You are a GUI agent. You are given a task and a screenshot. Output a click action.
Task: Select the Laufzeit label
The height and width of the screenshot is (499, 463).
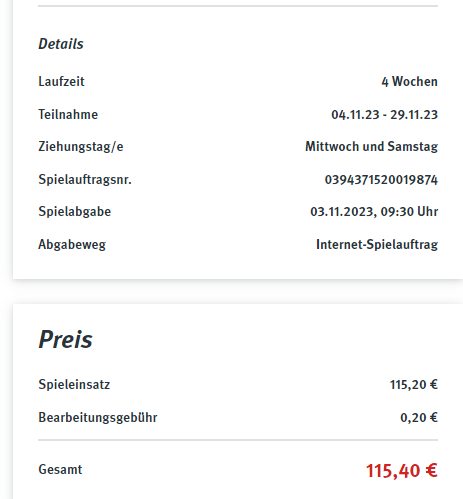pos(61,82)
